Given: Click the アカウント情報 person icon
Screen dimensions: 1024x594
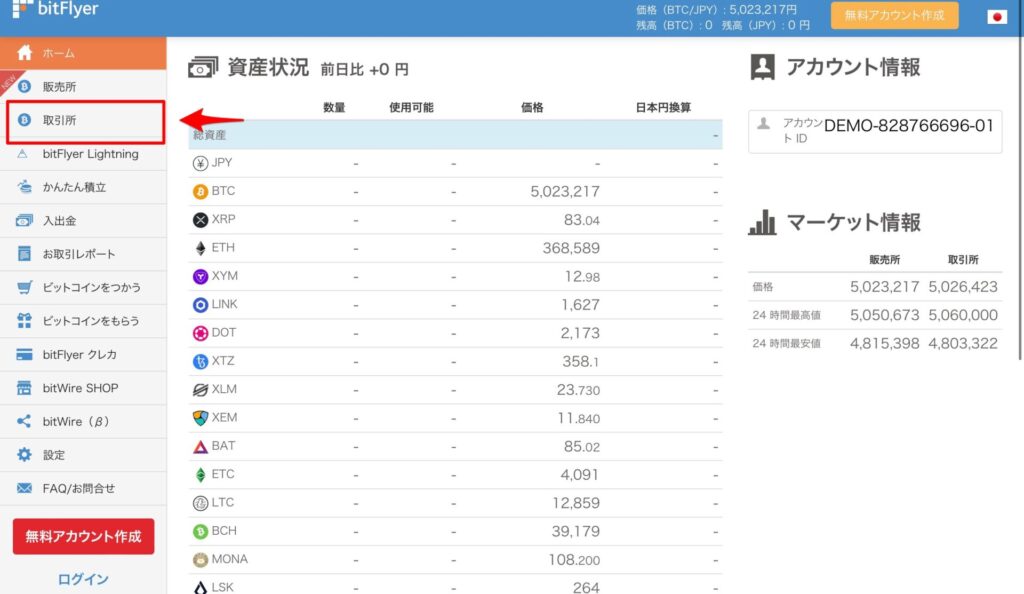Looking at the screenshot, I should pos(763,67).
